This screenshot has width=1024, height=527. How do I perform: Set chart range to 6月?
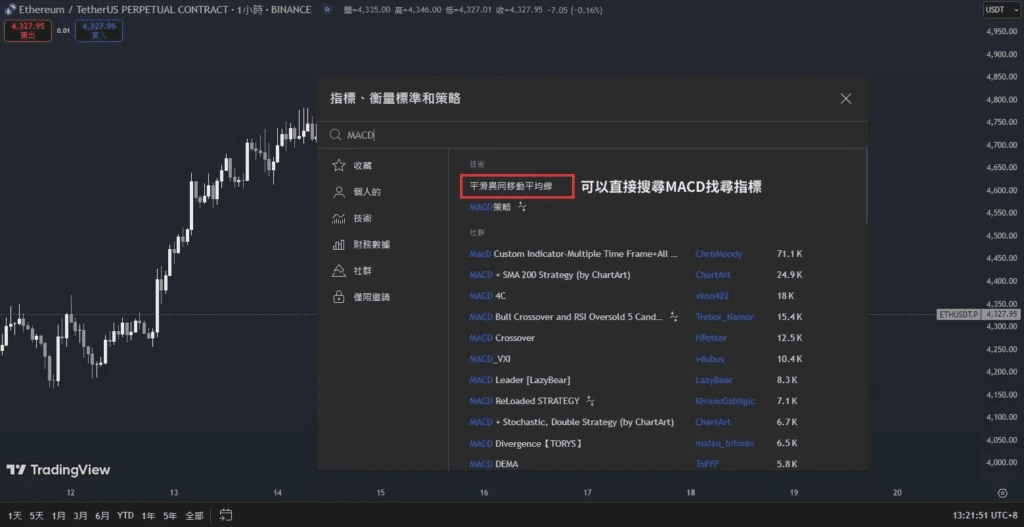point(102,516)
